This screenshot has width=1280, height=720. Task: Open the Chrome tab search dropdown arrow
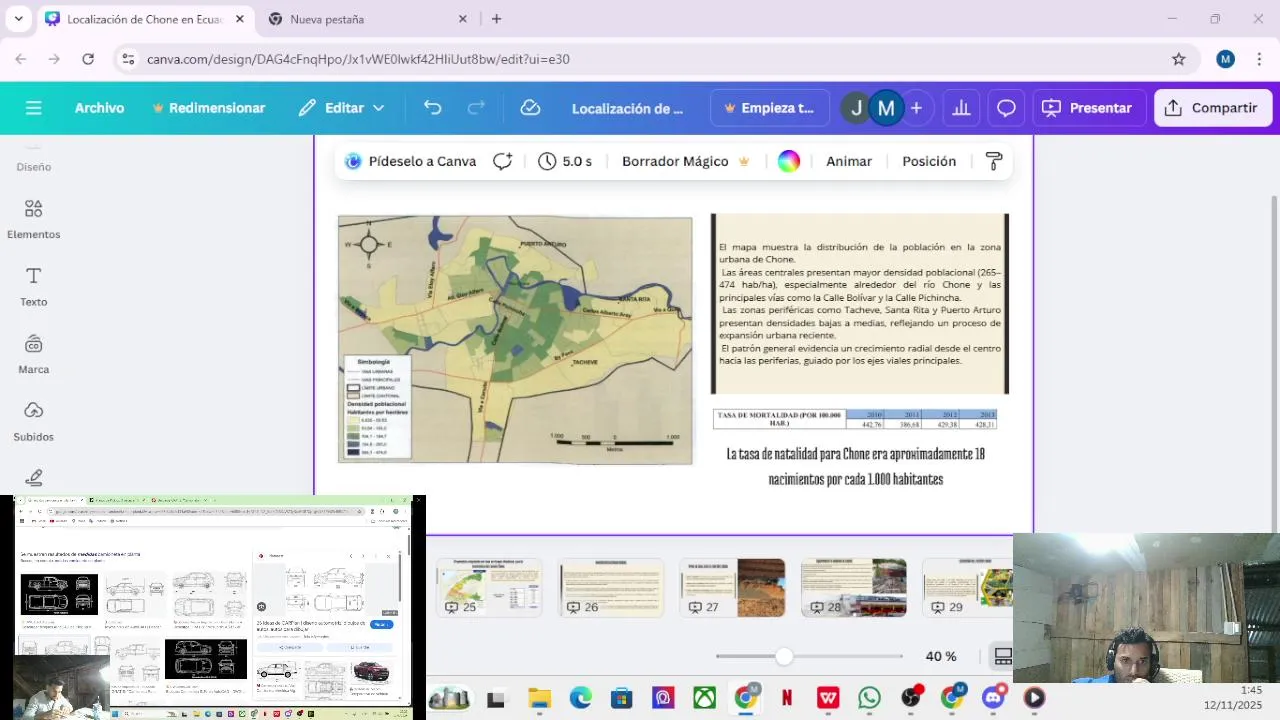pos(18,19)
